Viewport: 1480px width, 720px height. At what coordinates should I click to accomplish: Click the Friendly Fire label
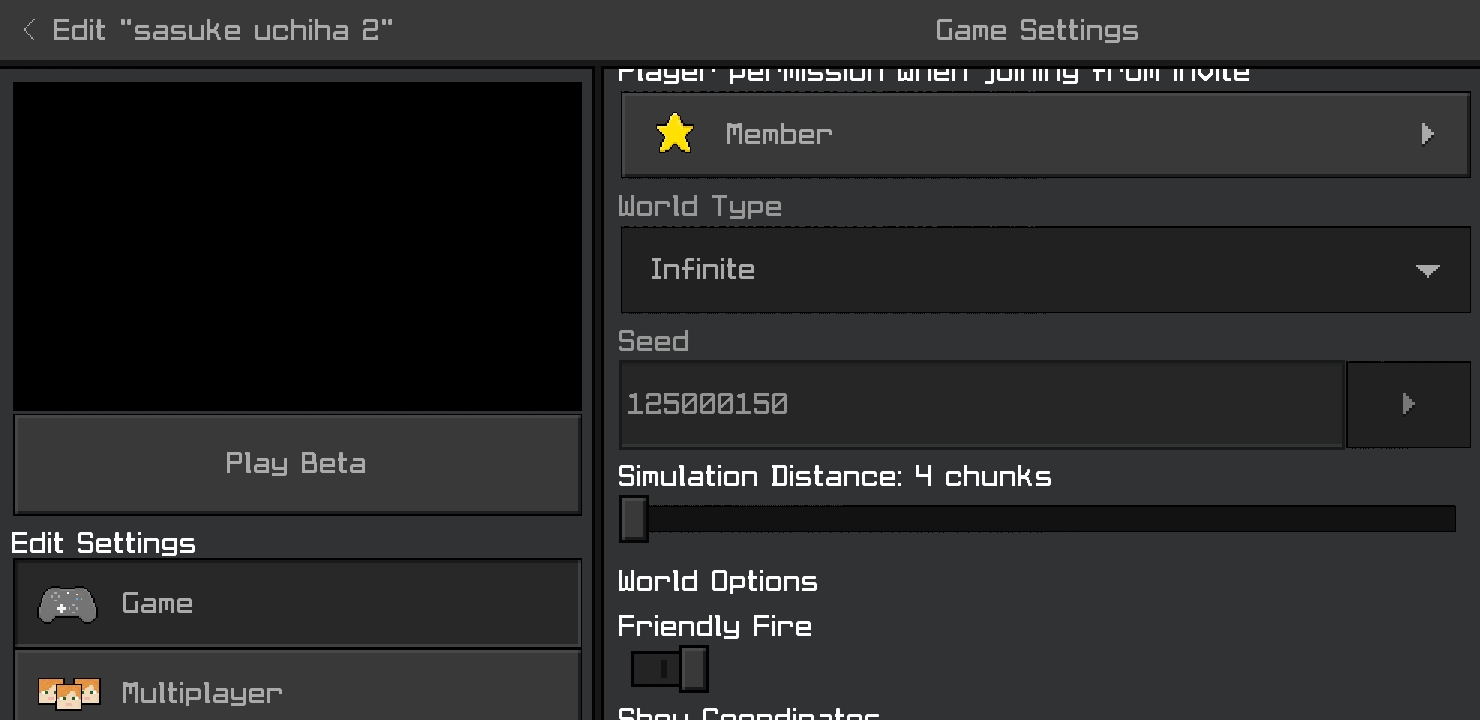715,627
